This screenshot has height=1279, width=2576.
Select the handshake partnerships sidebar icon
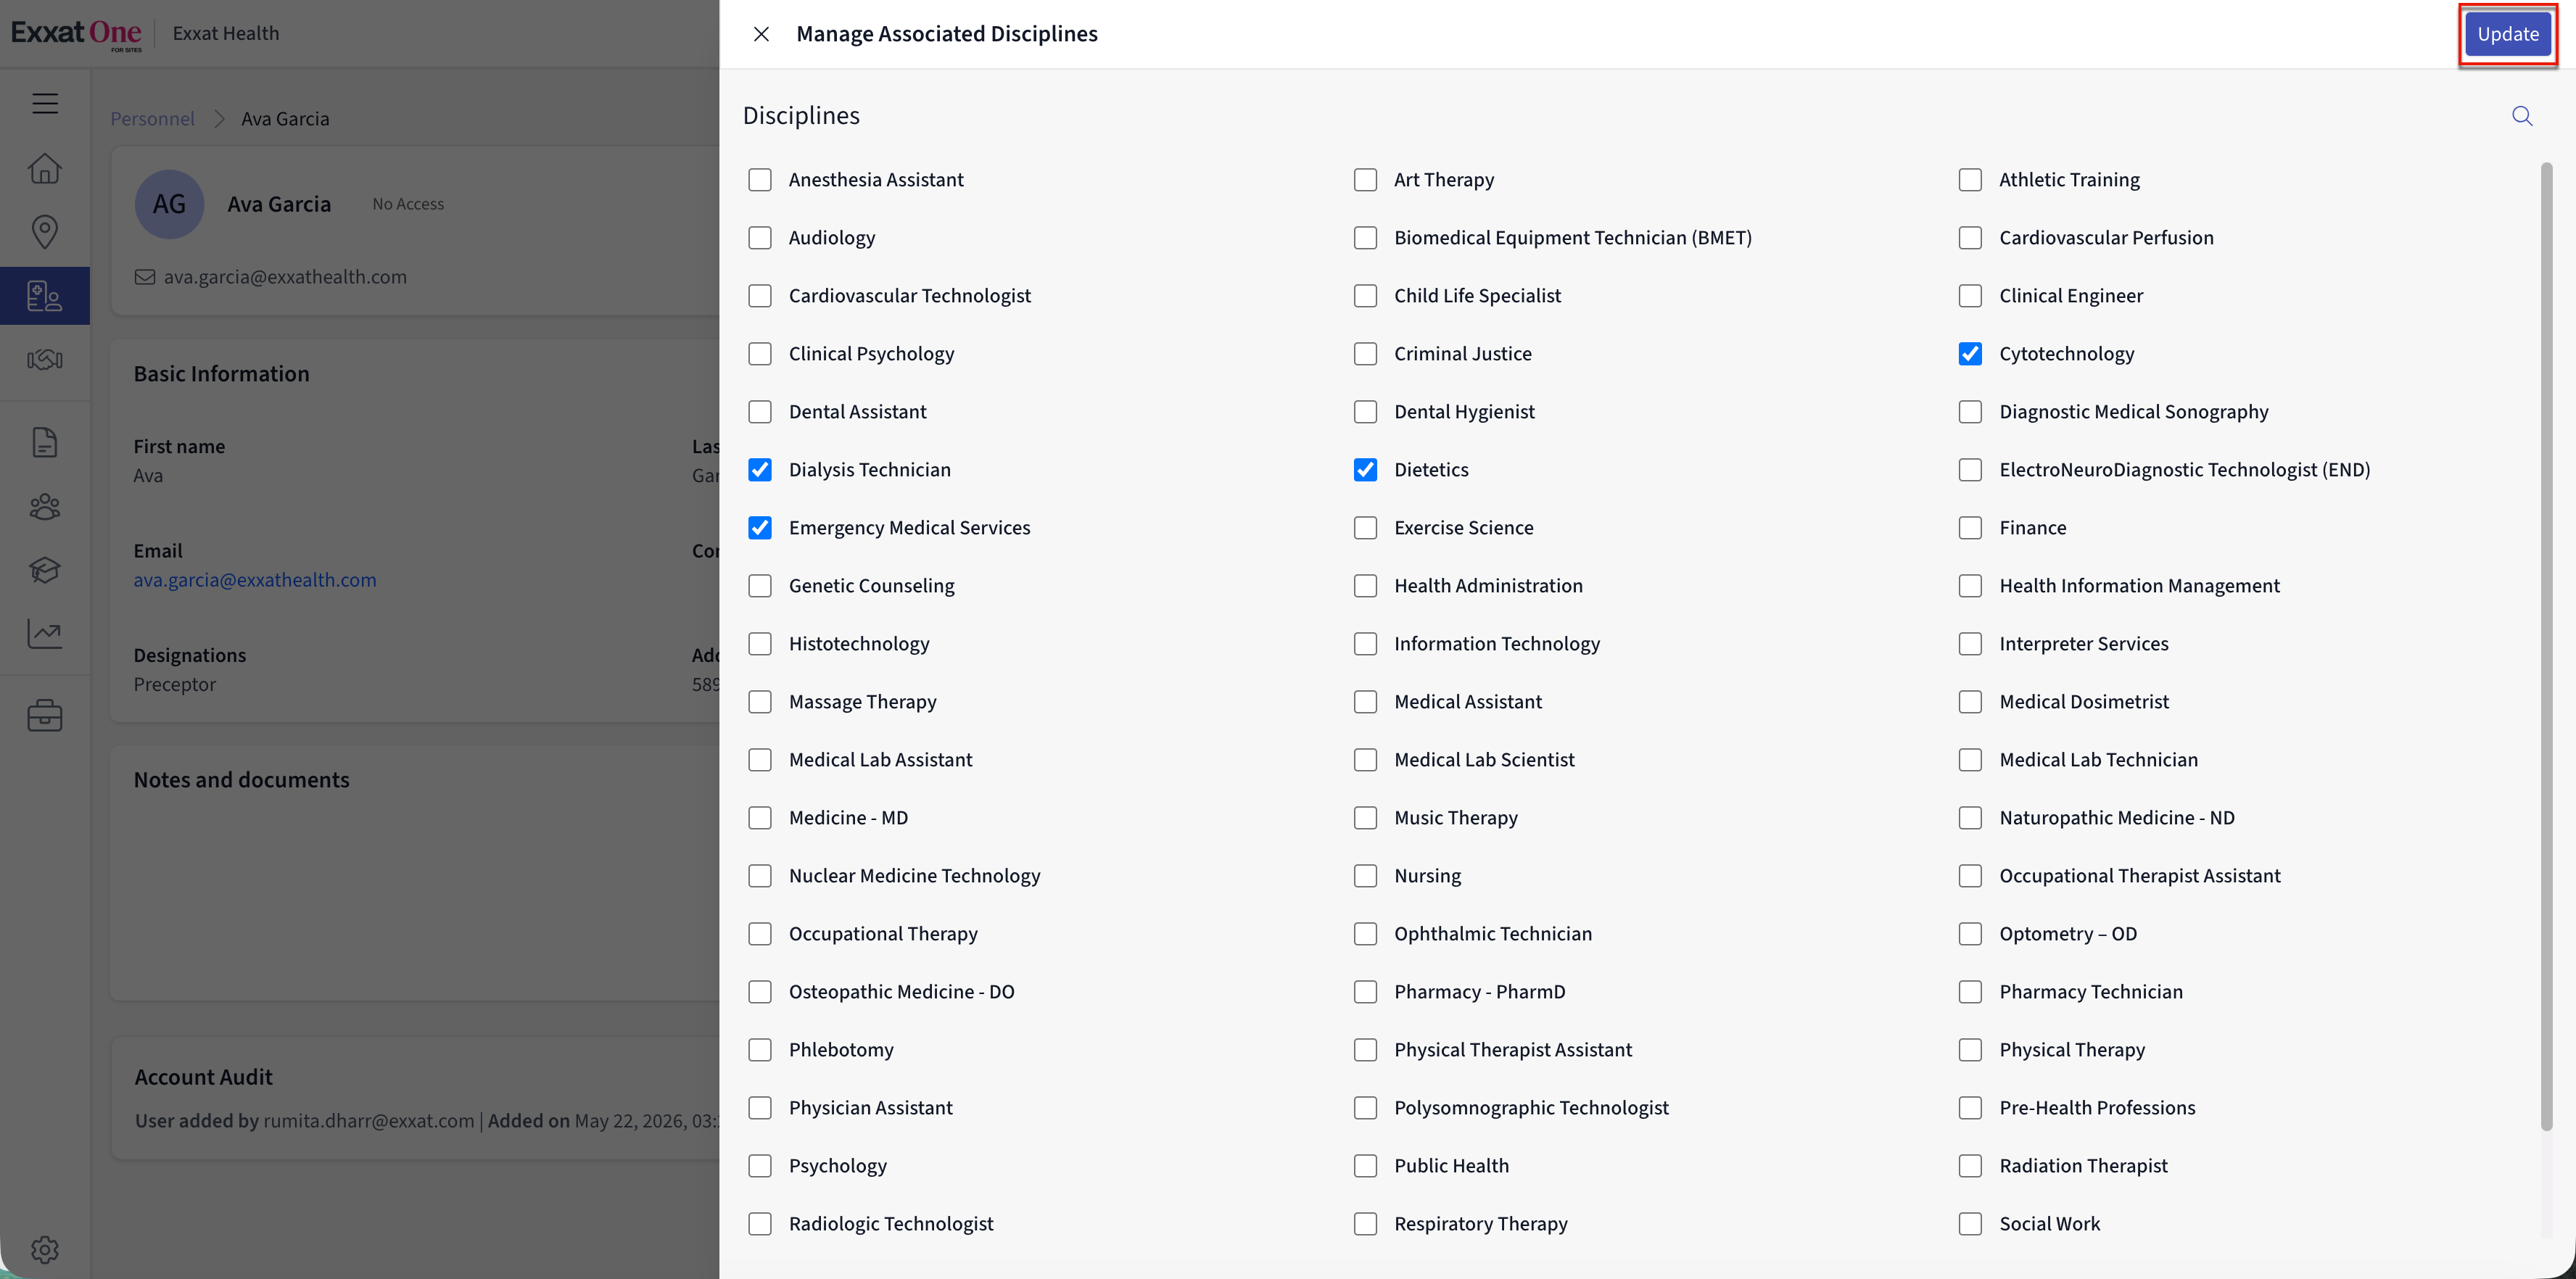pyautogui.click(x=45, y=360)
